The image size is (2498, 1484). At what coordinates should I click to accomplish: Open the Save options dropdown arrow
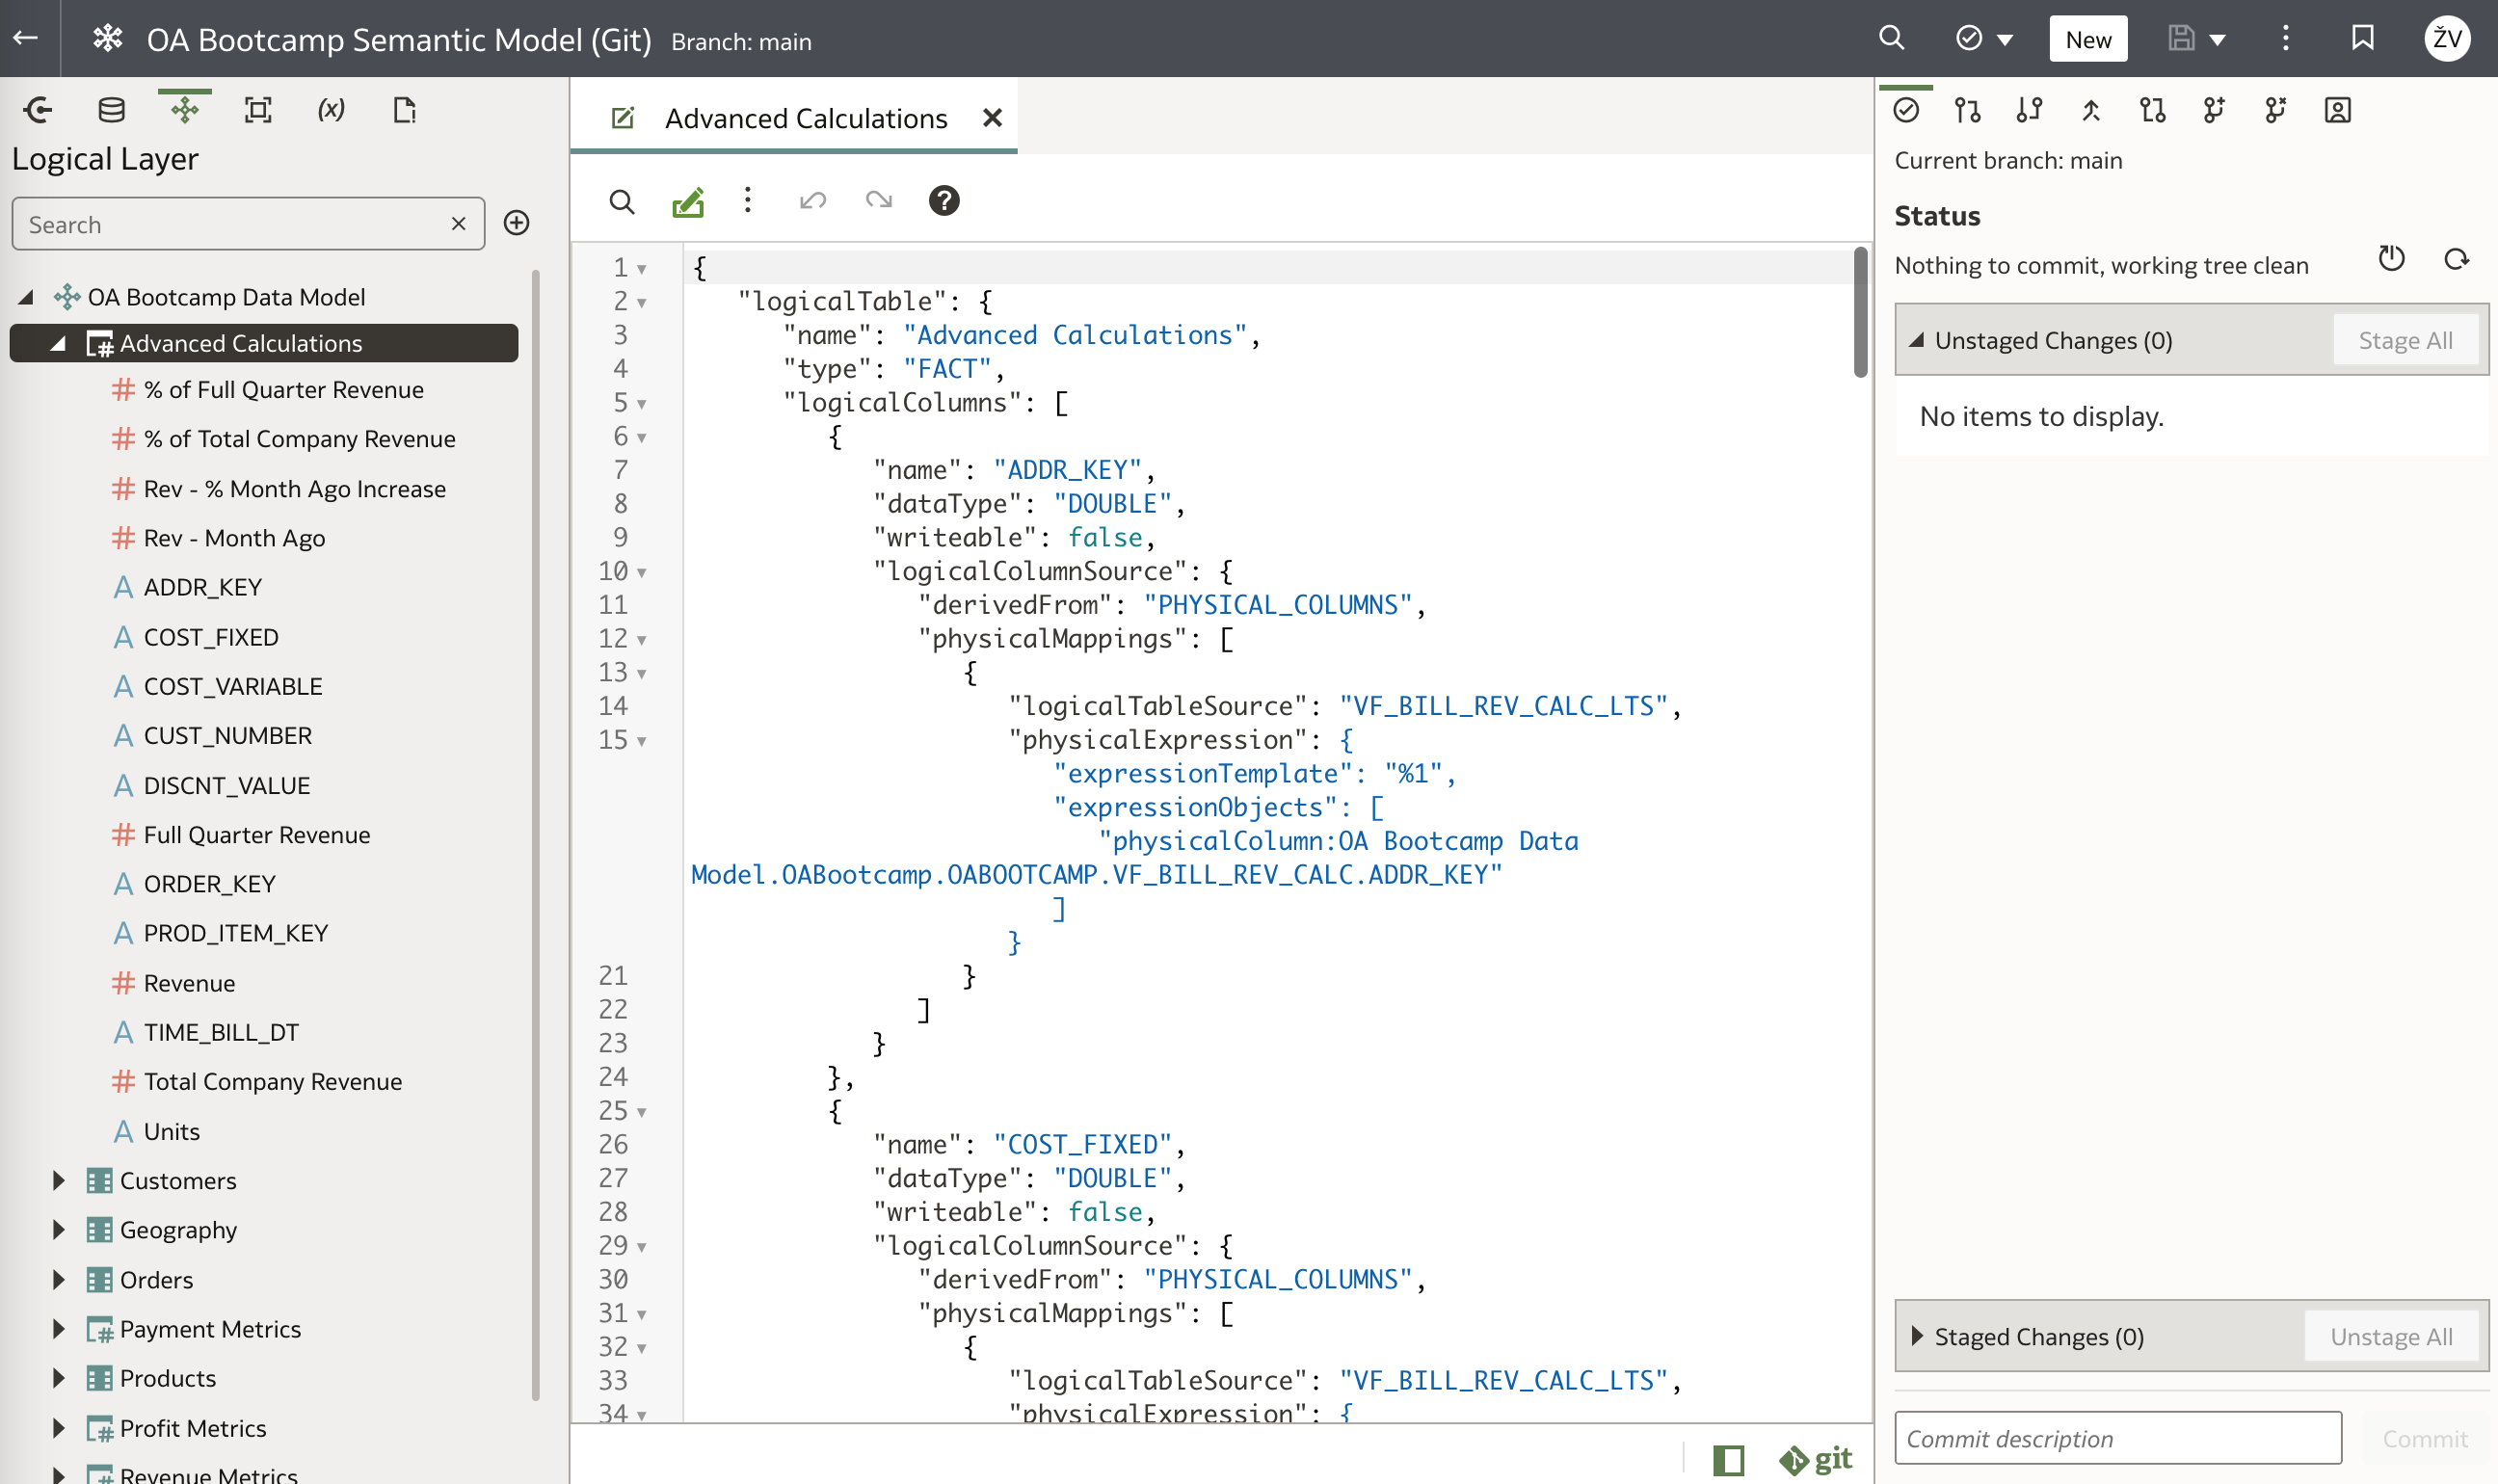pyautogui.click(x=2217, y=40)
